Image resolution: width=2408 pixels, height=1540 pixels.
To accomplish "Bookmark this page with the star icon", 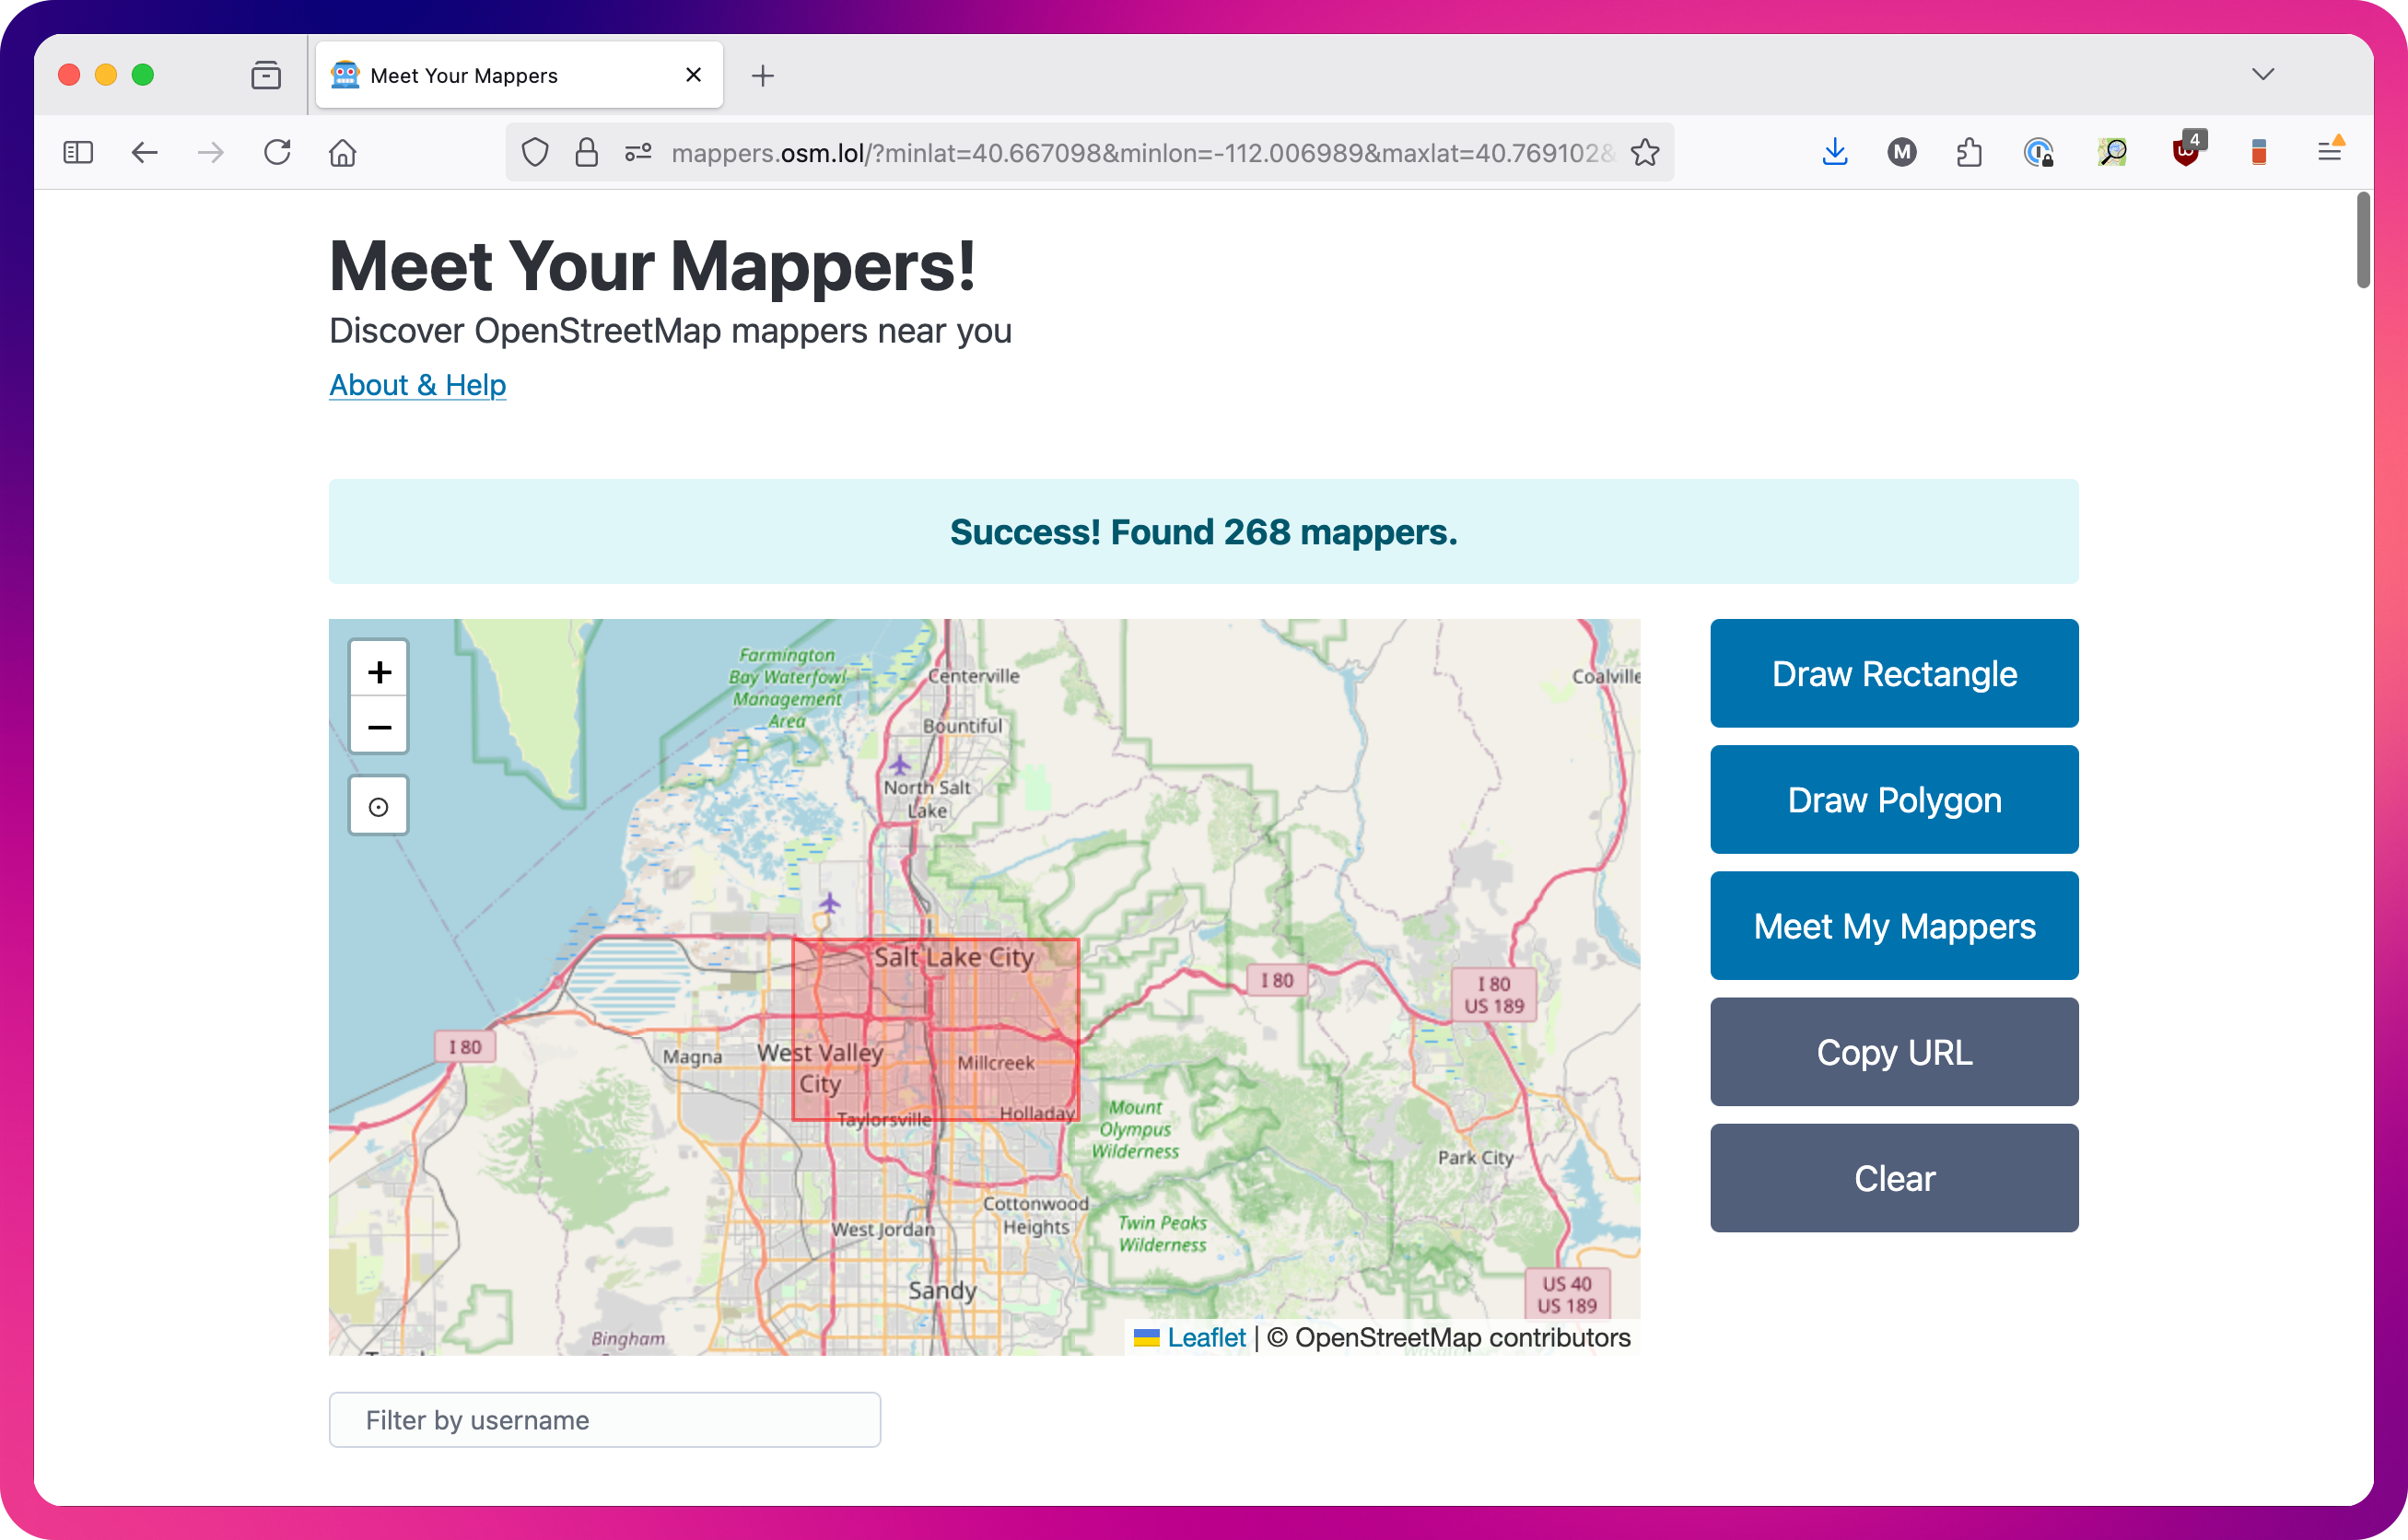I will [x=1645, y=152].
